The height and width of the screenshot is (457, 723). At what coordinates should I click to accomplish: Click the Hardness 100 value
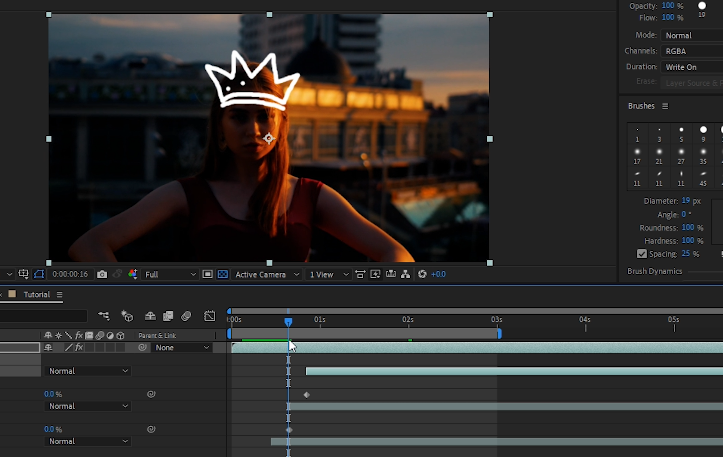click(x=688, y=241)
